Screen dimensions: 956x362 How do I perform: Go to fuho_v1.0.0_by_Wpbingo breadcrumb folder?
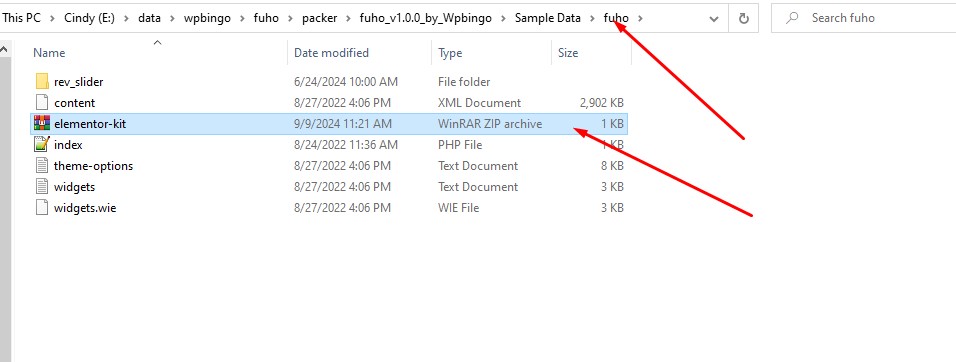pos(426,18)
